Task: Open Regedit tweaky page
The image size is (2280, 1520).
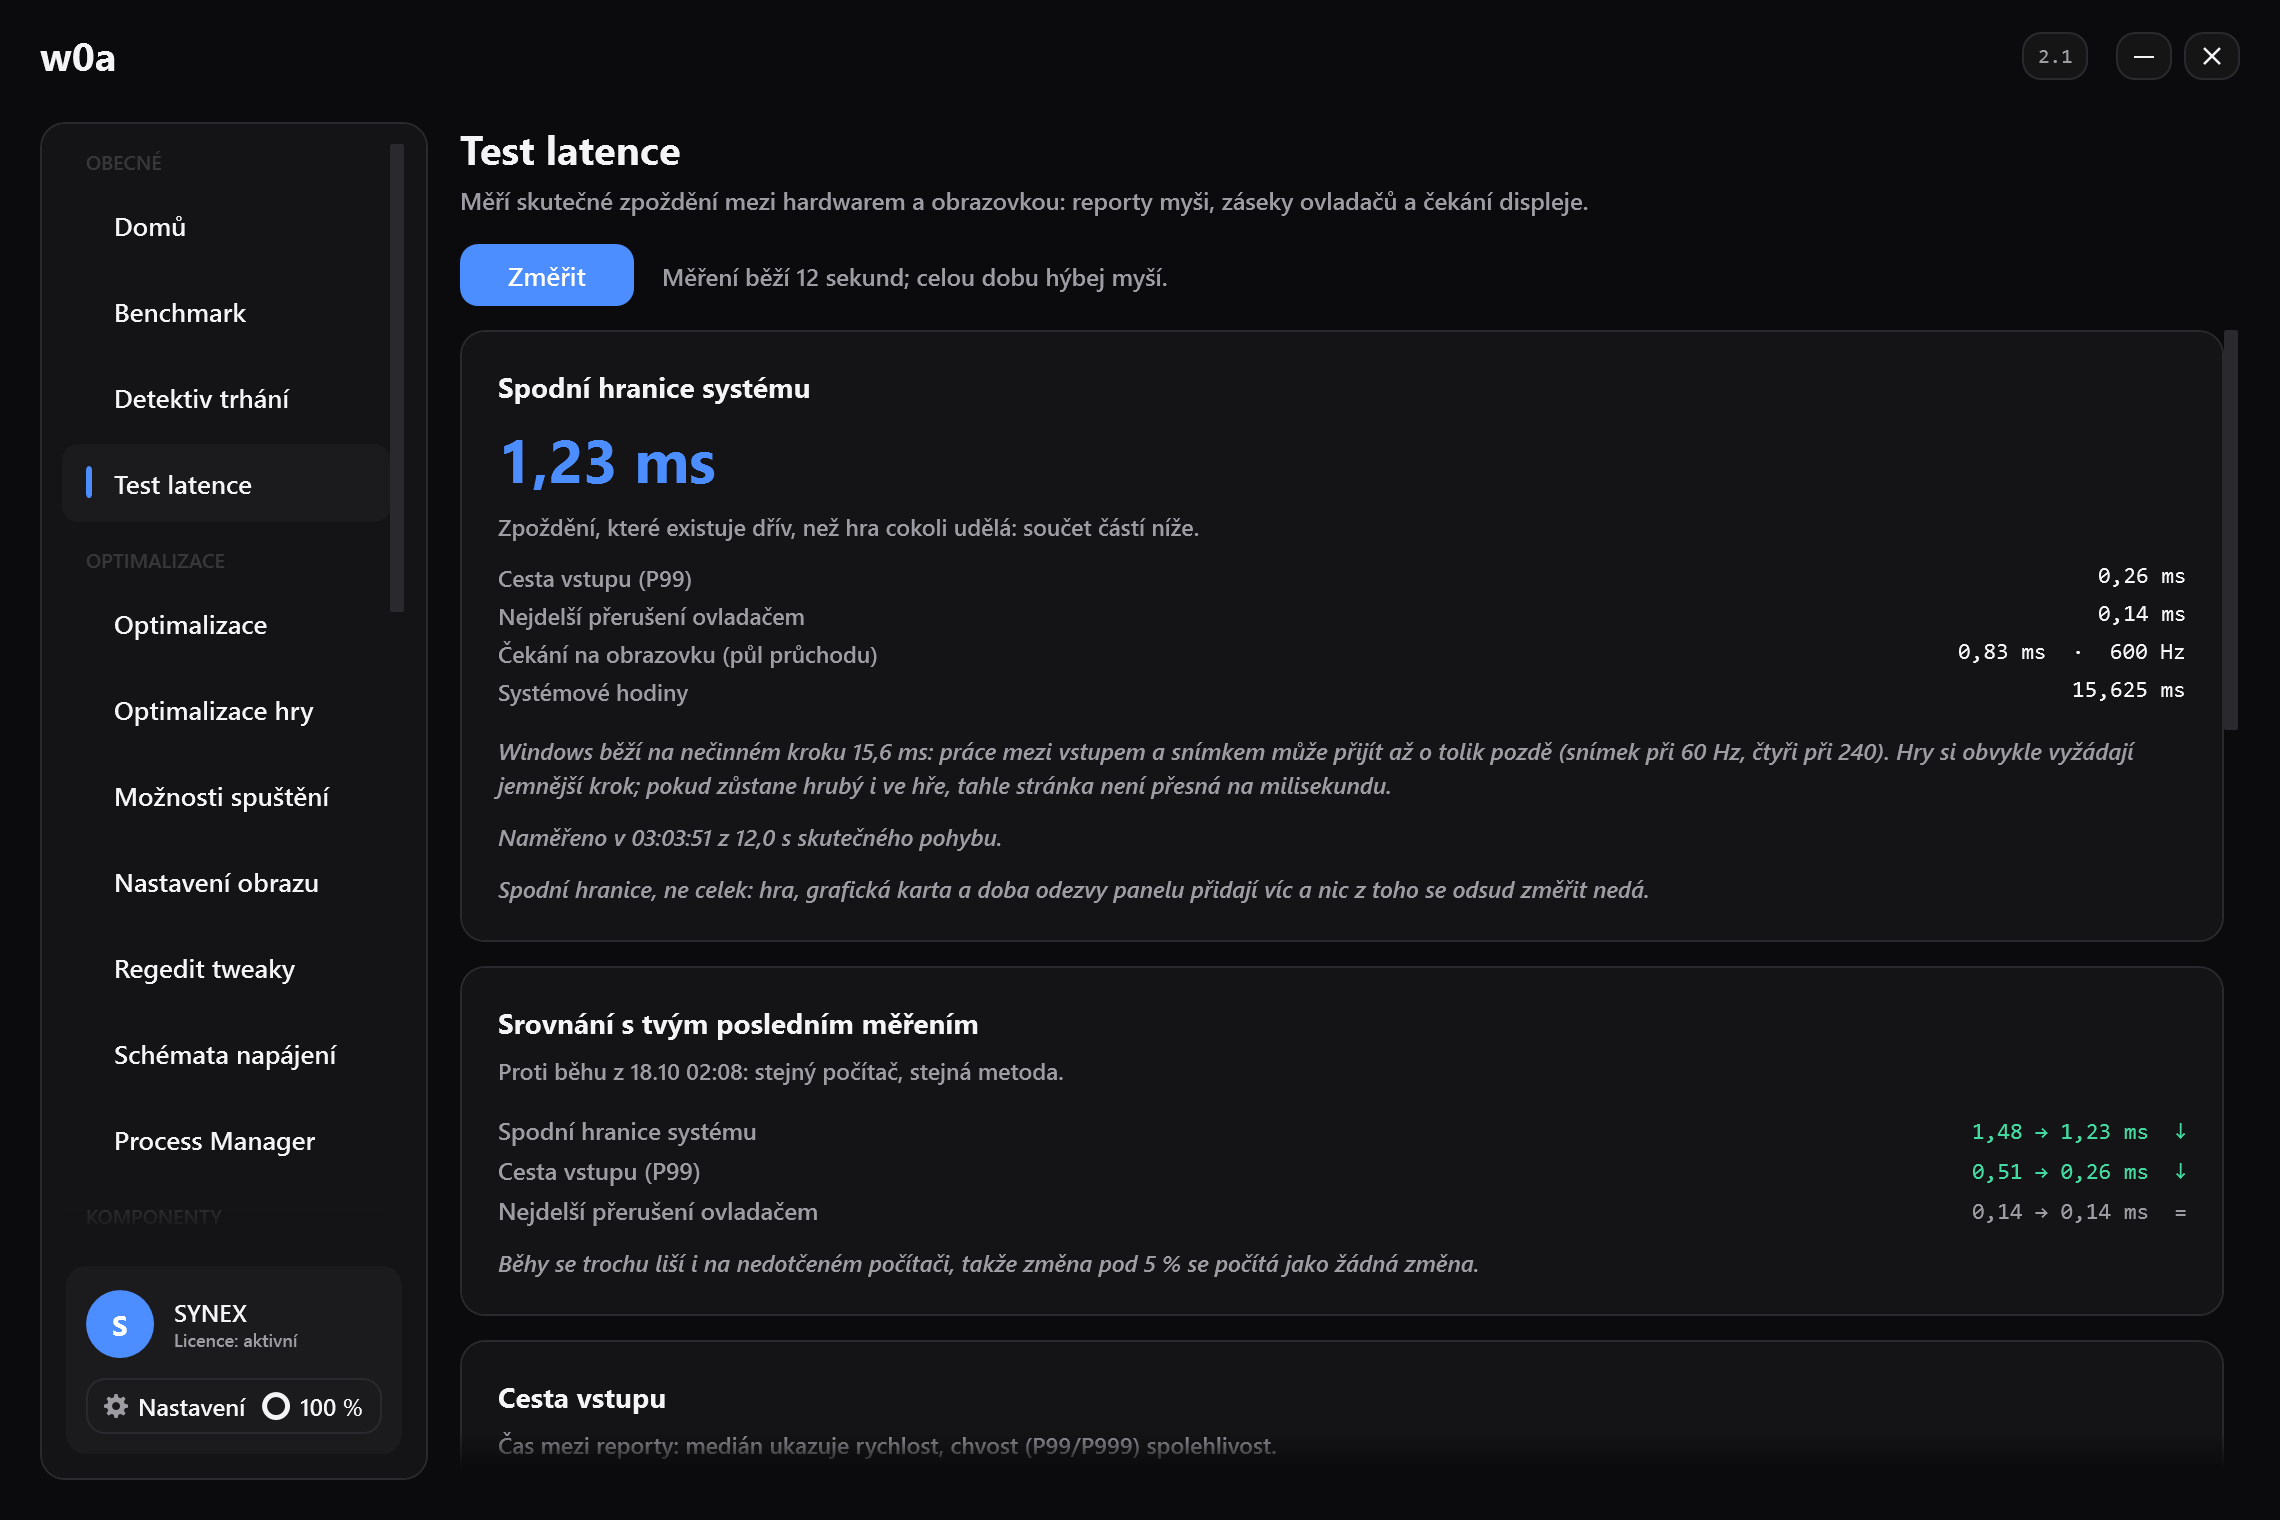Action: point(226,969)
